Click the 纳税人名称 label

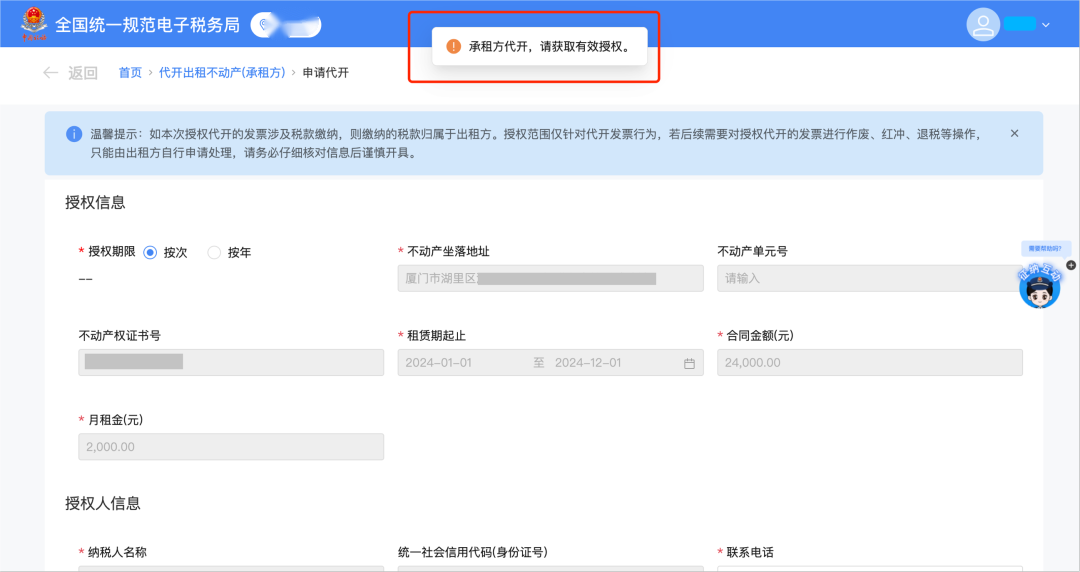click(x=117, y=552)
